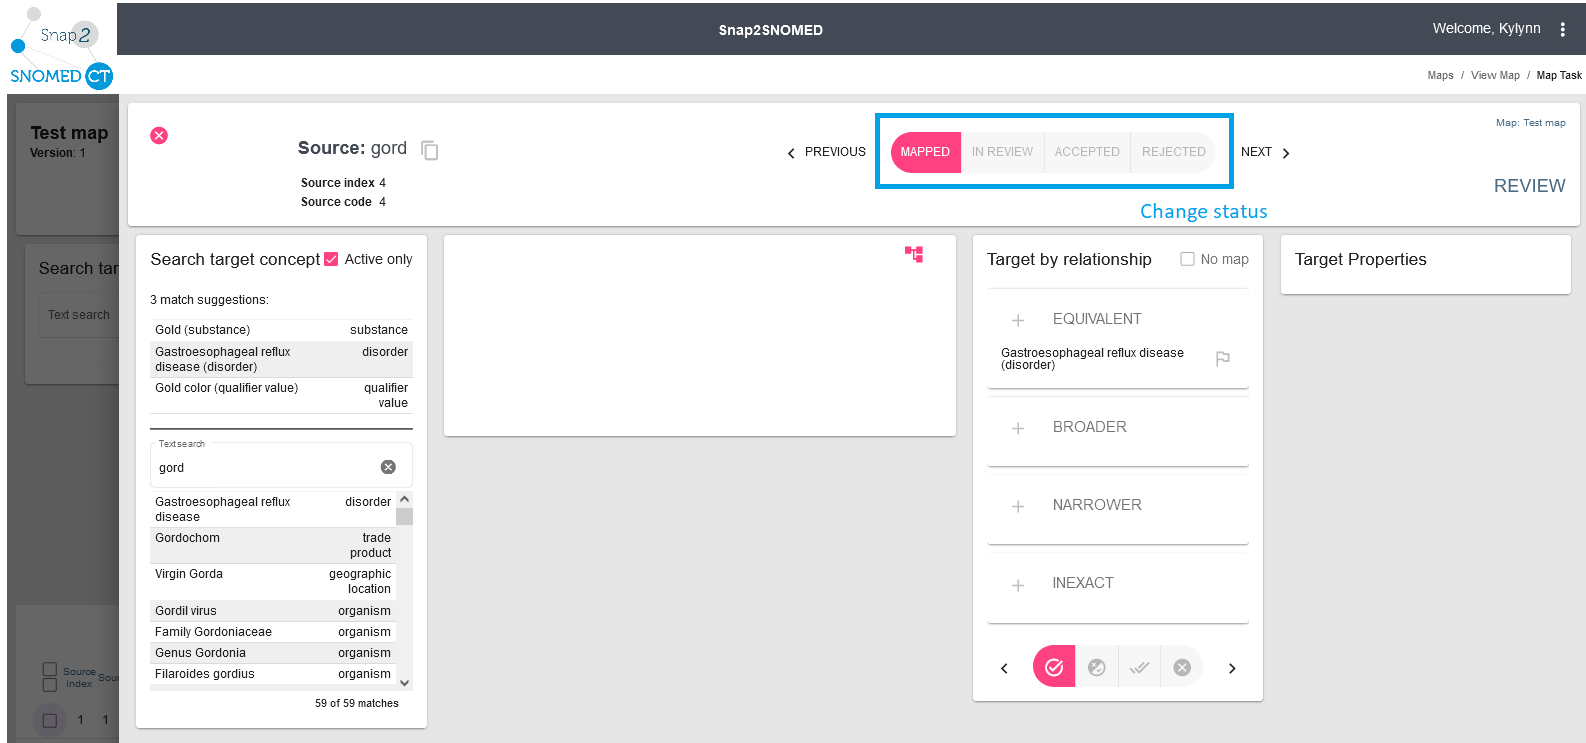Copy source text gord to clipboard
1586x743 pixels.
(430, 150)
